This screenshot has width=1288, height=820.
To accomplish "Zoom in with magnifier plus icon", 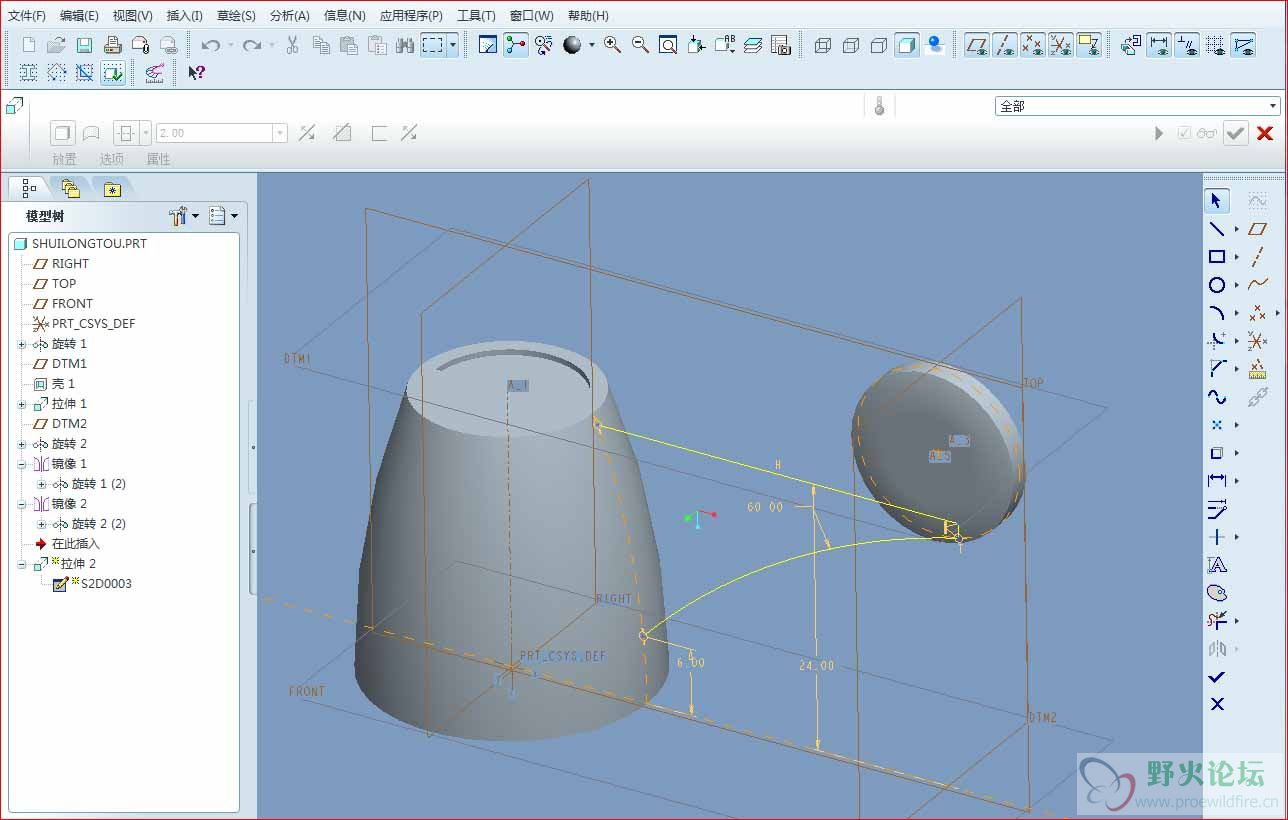I will click(612, 45).
